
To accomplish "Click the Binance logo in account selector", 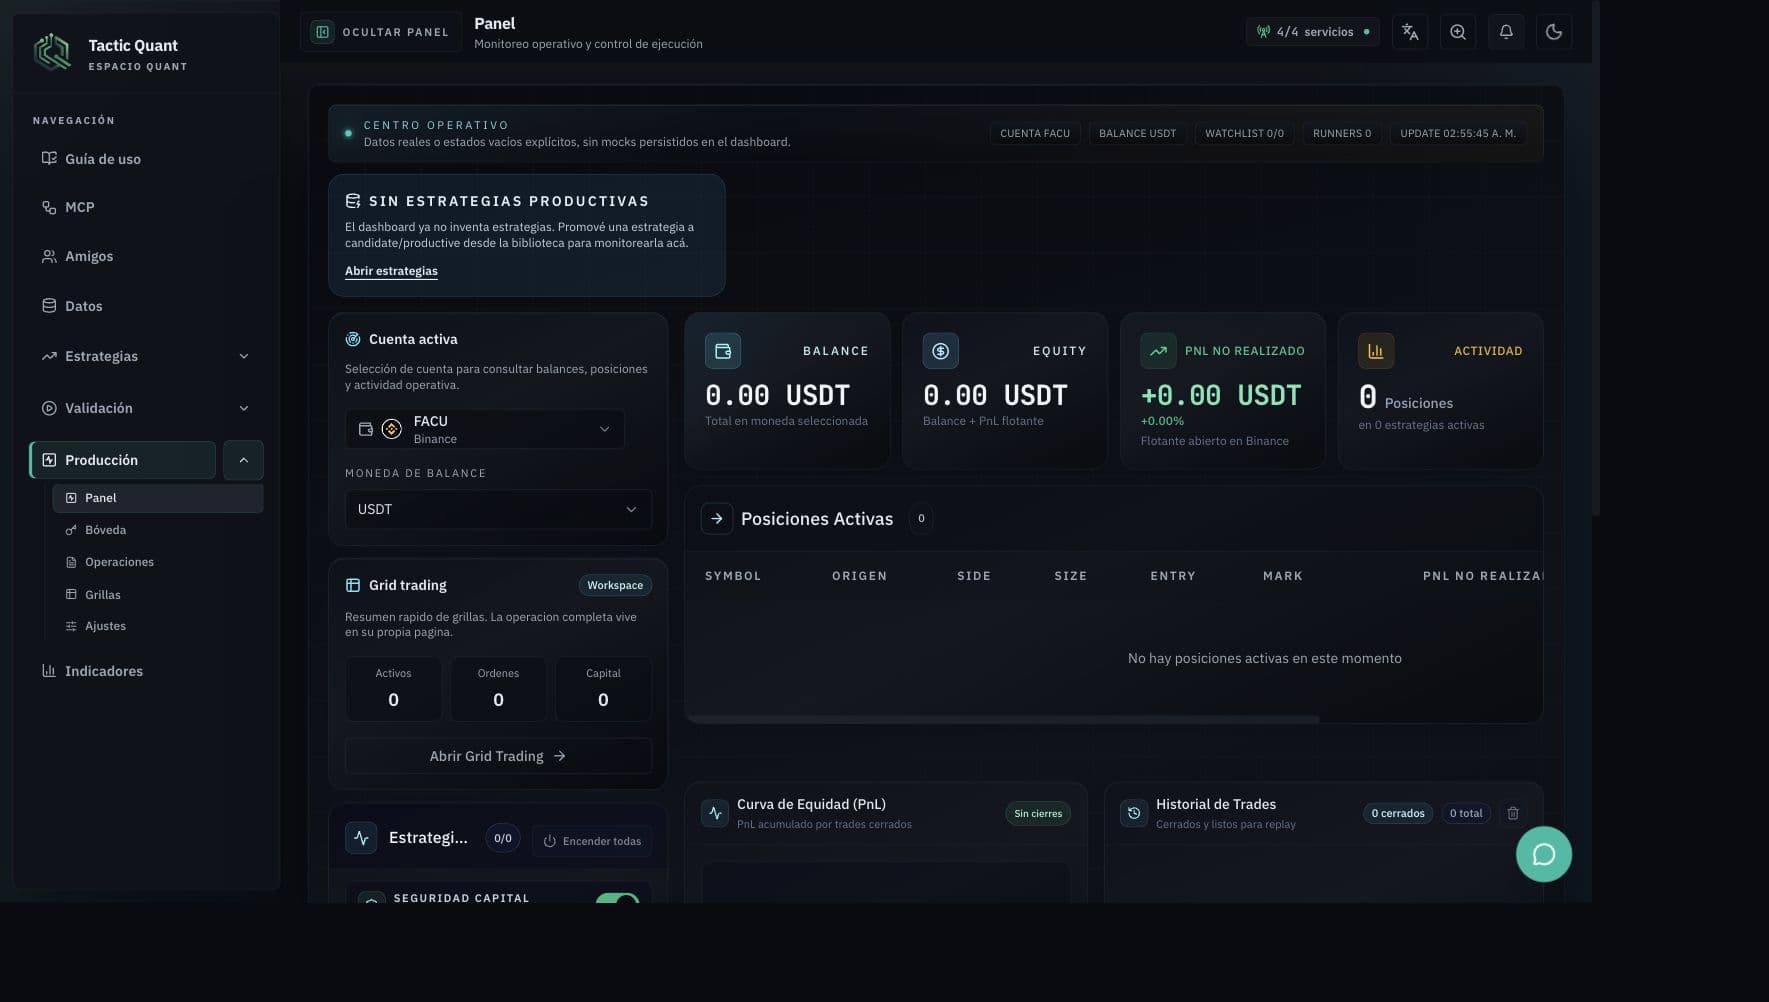I will click(392, 429).
